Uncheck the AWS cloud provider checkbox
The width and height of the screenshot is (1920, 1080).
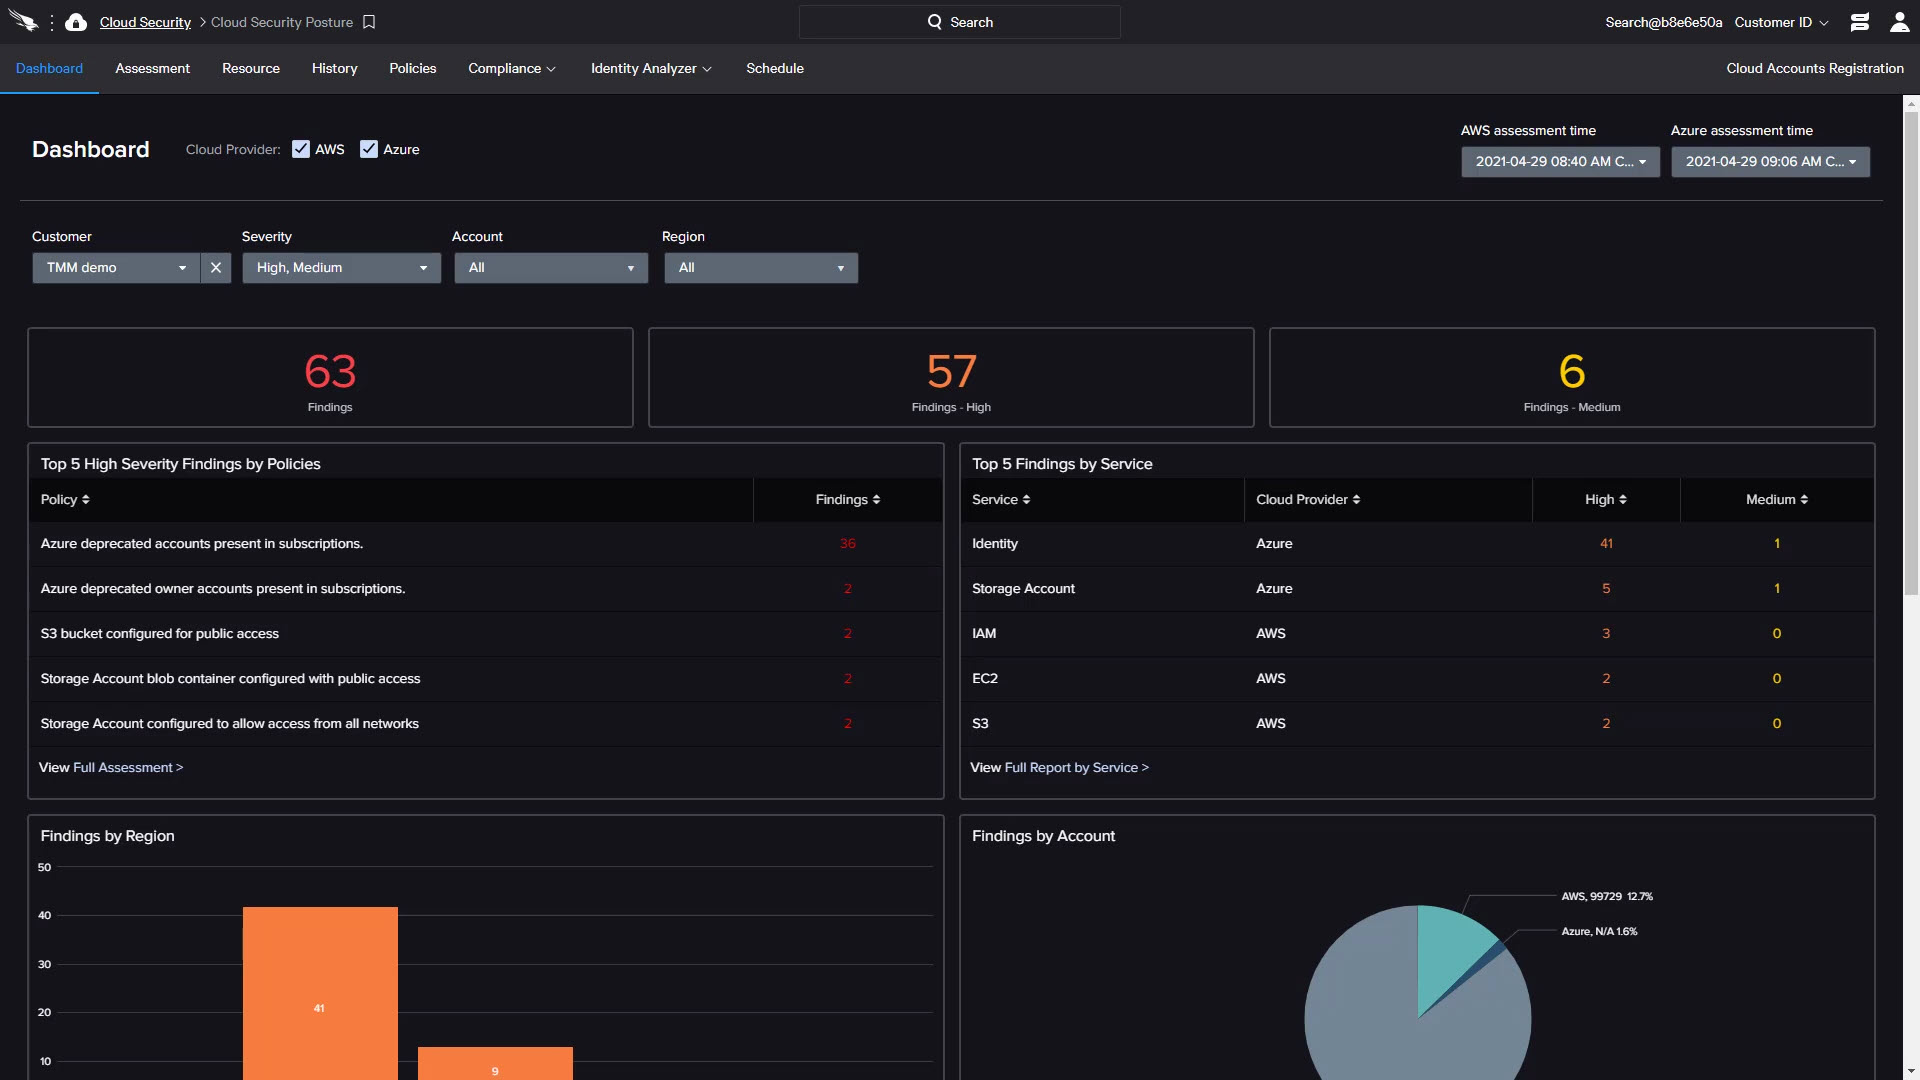301,149
